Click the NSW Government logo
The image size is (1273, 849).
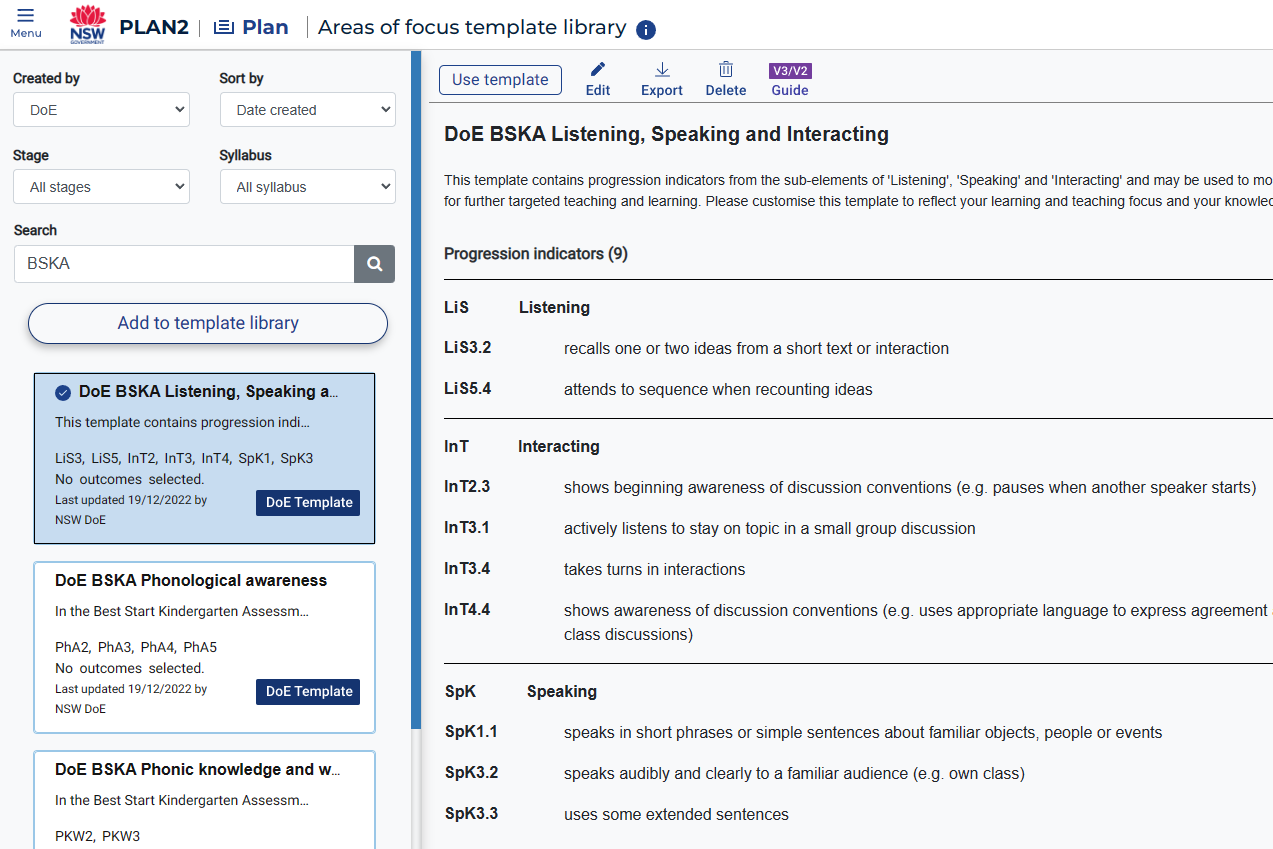[88, 24]
